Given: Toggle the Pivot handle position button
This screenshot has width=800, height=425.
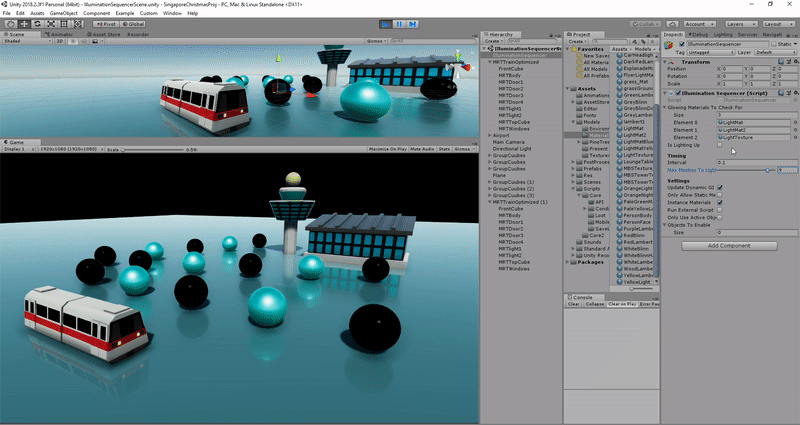Looking at the screenshot, I should point(105,24).
